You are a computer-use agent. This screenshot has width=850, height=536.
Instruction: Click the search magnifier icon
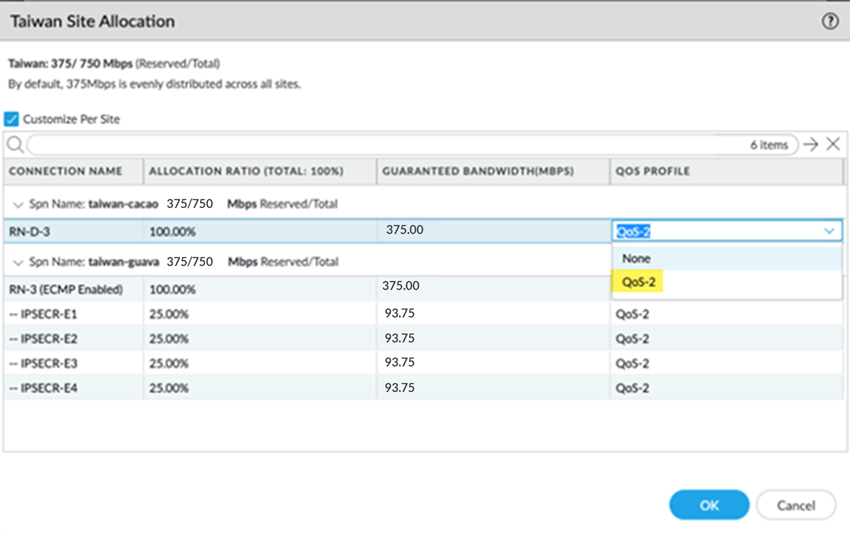tap(15, 145)
